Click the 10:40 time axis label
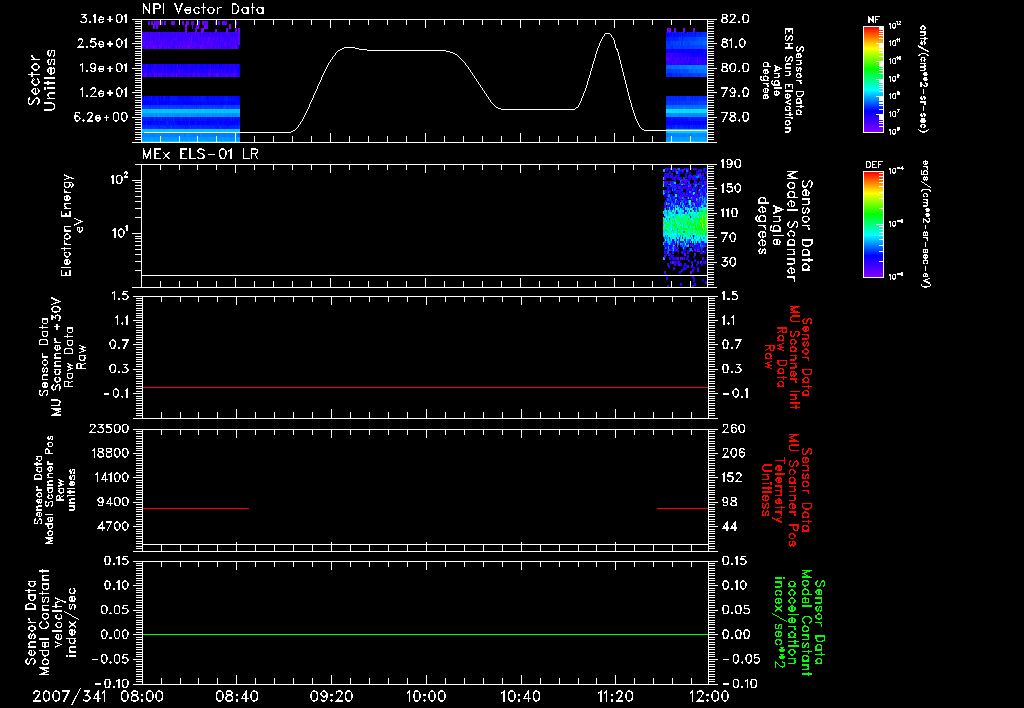Image resolution: width=1024 pixels, height=708 pixels. (x=520, y=696)
